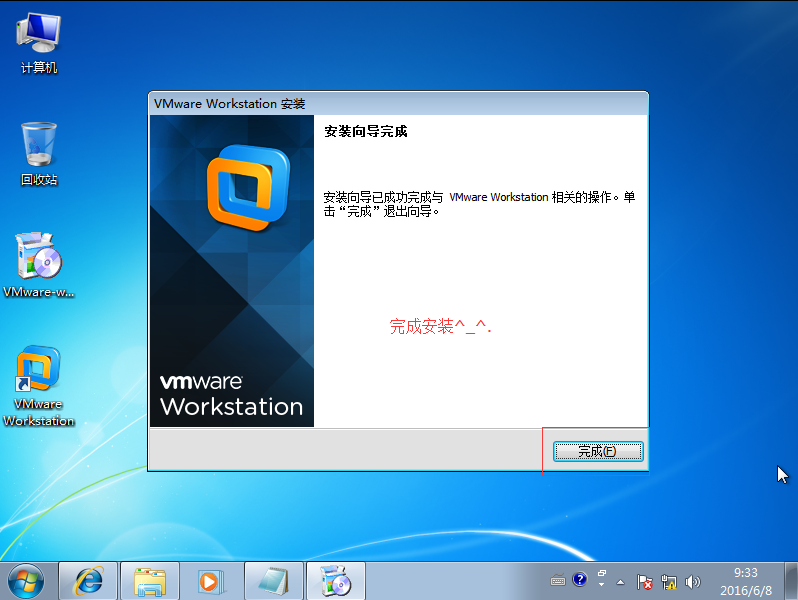The width and height of the screenshot is (798, 600).
Task: Open the volume speaker control
Action: [x=691, y=581]
